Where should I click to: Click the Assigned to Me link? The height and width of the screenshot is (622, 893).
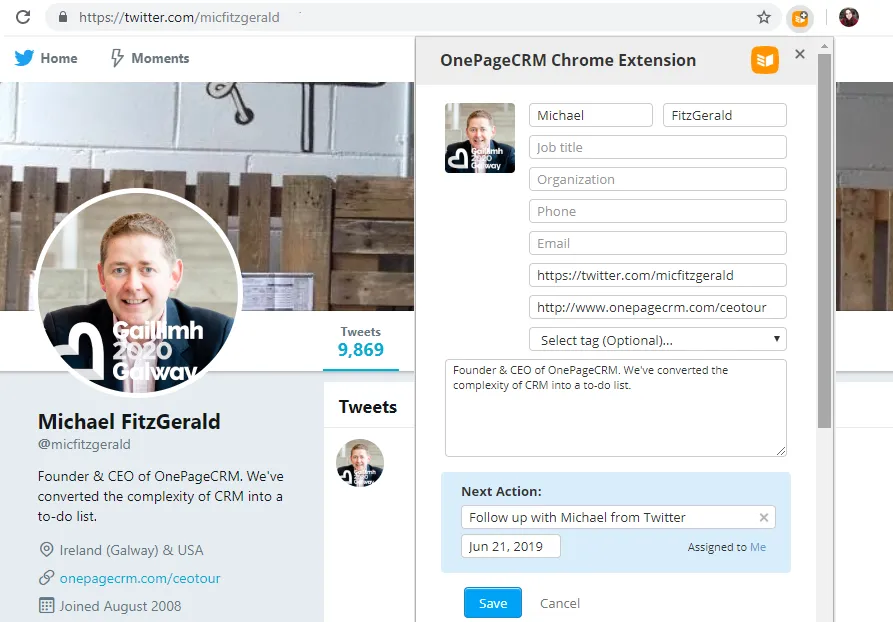tap(757, 547)
